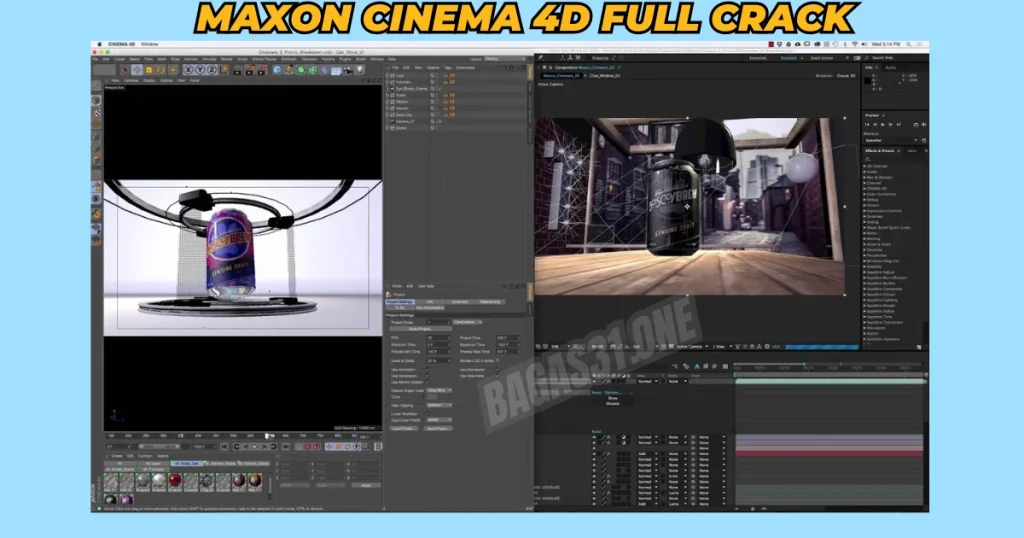This screenshot has width=1024, height=538.
Task: Click the Floor/Environment grid icon in toolbar
Action: [x=336, y=70]
